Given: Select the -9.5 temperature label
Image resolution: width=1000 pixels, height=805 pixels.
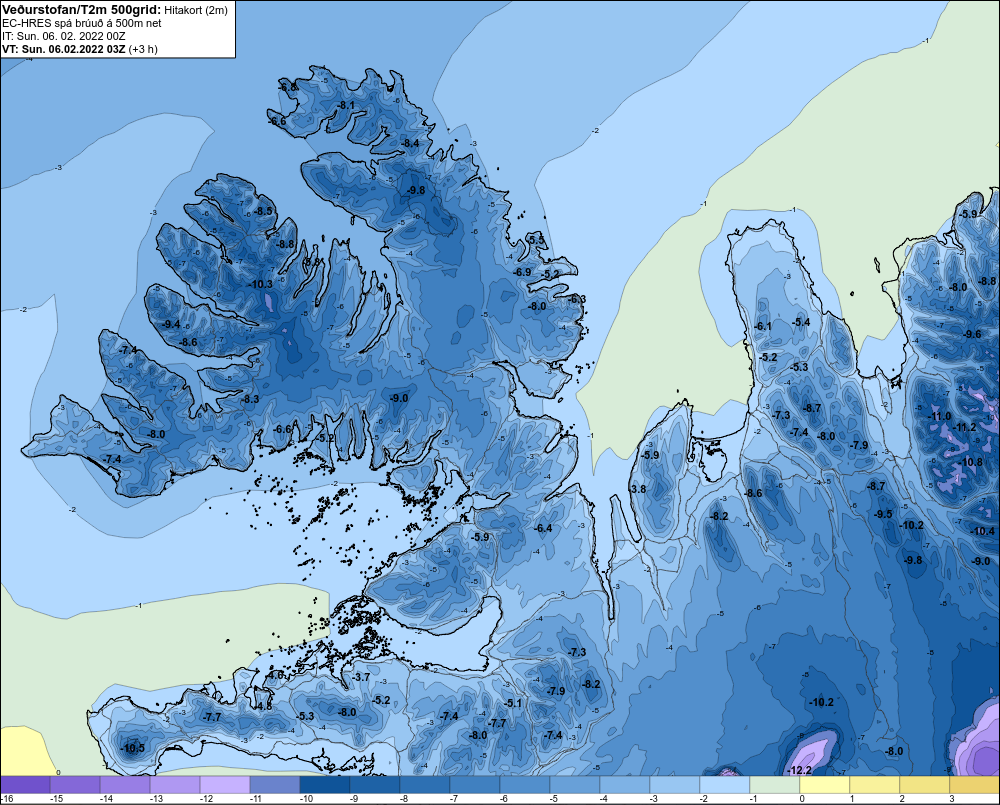Looking at the screenshot, I should point(883,513).
